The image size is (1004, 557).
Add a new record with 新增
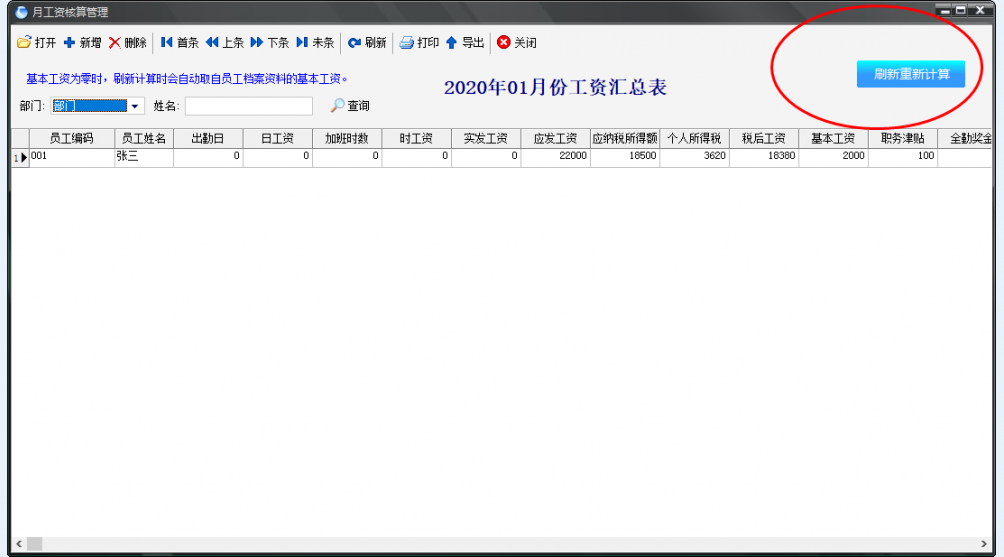click(82, 42)
